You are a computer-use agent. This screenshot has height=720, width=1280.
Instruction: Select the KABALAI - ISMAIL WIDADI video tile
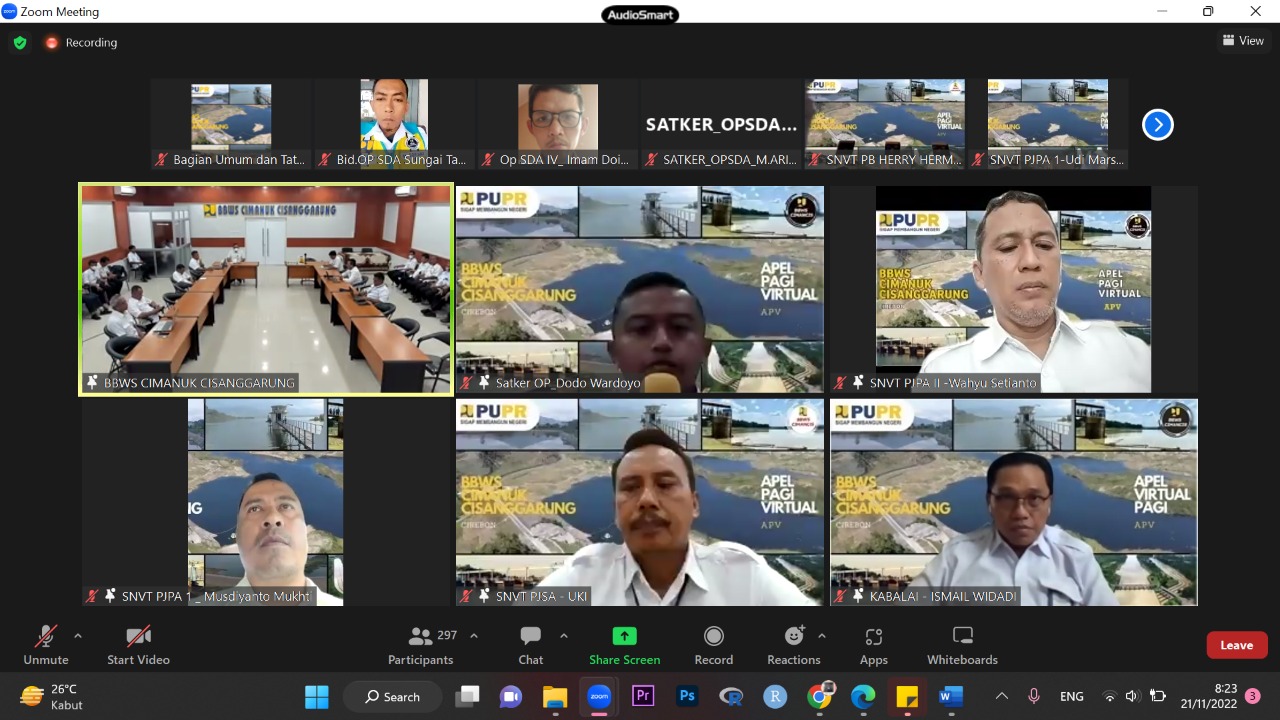(1014, 502)
